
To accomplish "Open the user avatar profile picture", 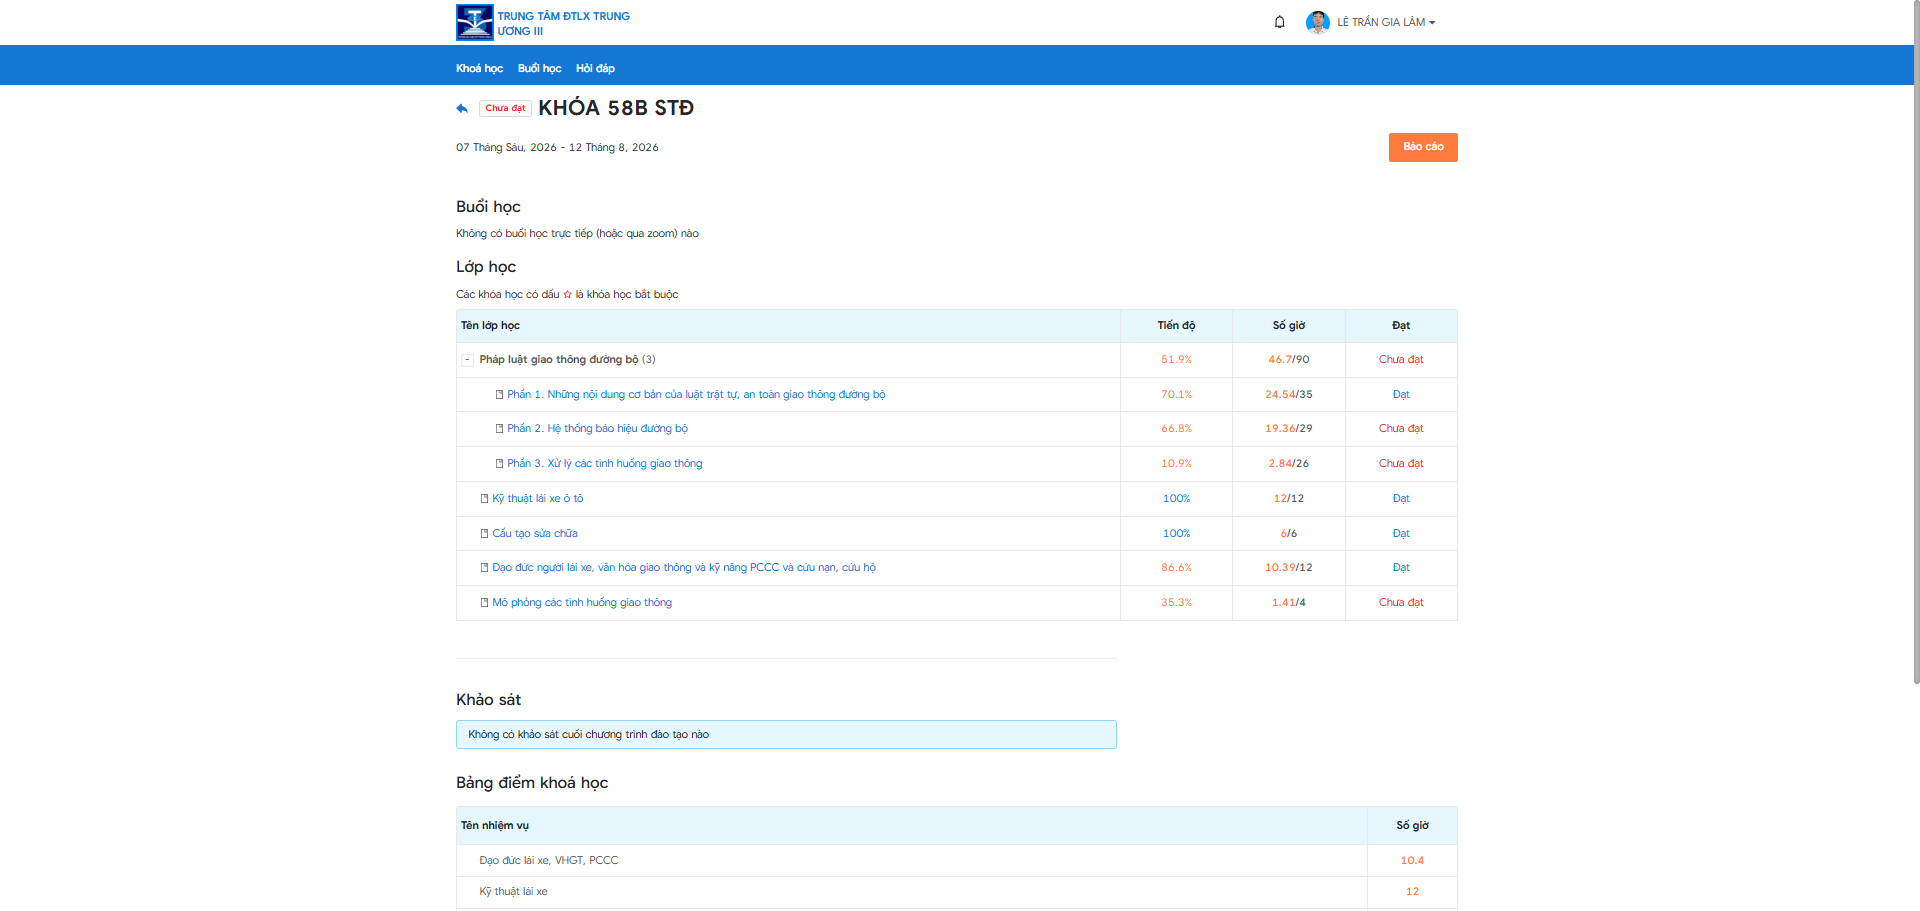I will point(1317,22).
